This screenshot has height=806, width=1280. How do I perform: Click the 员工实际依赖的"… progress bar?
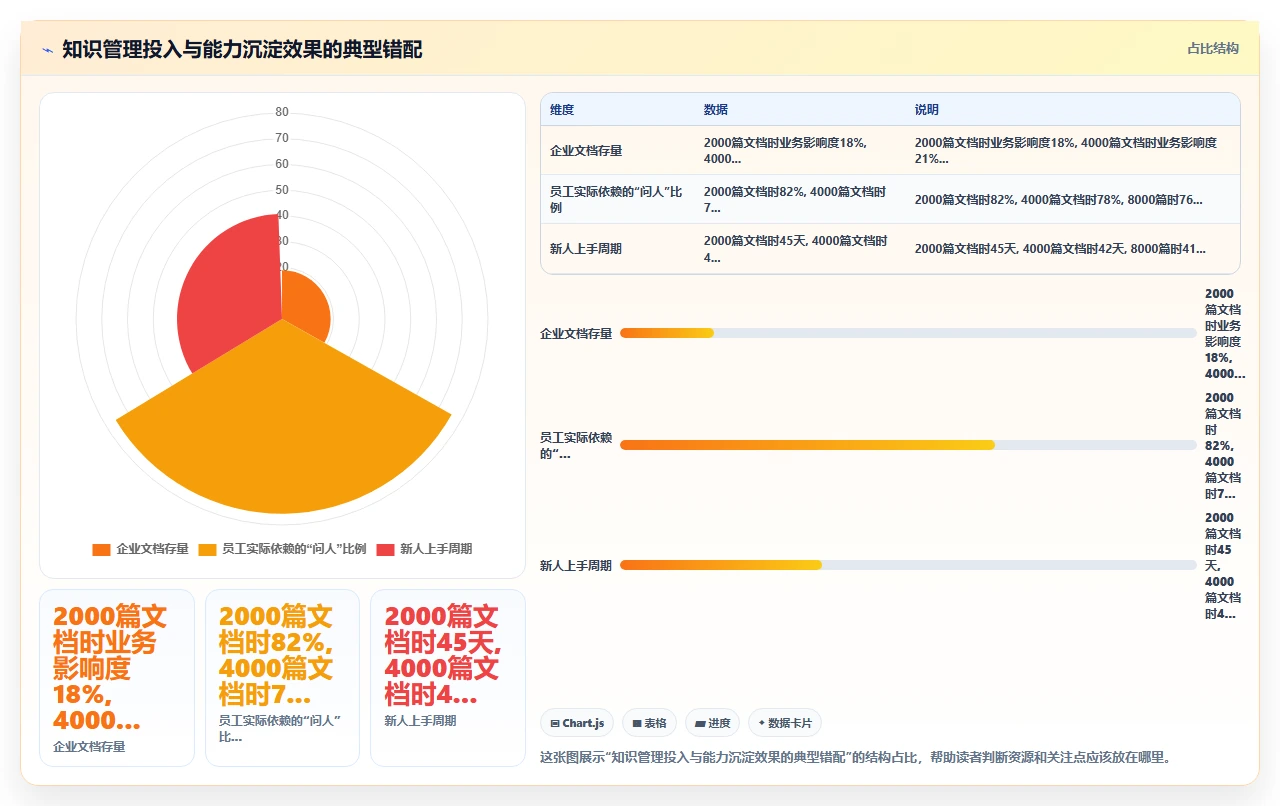click(908, 445)
